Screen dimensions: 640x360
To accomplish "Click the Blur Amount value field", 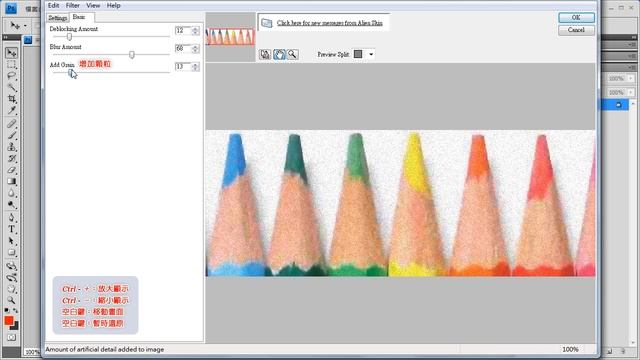I will pos(182,49).
